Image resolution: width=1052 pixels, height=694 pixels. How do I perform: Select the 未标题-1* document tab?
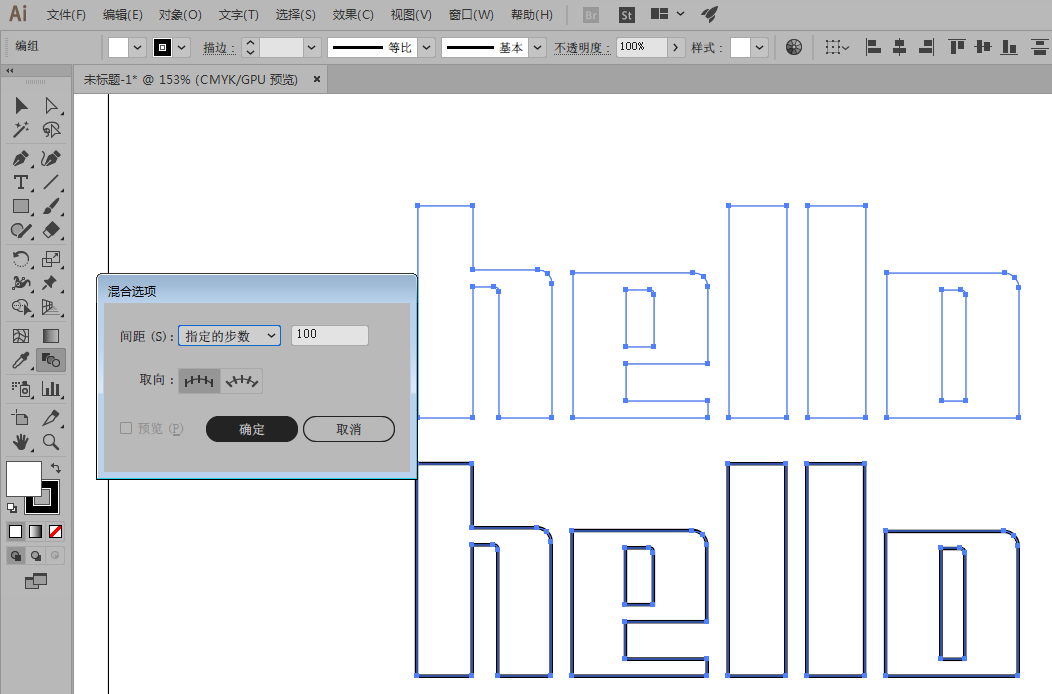click(191, 80)
